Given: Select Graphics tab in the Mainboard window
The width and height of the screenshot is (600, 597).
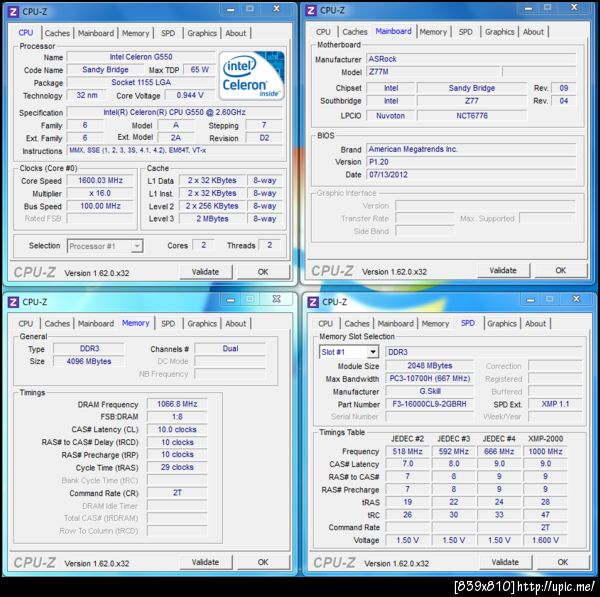Looking at the screenshot, I should coord(499,32).
